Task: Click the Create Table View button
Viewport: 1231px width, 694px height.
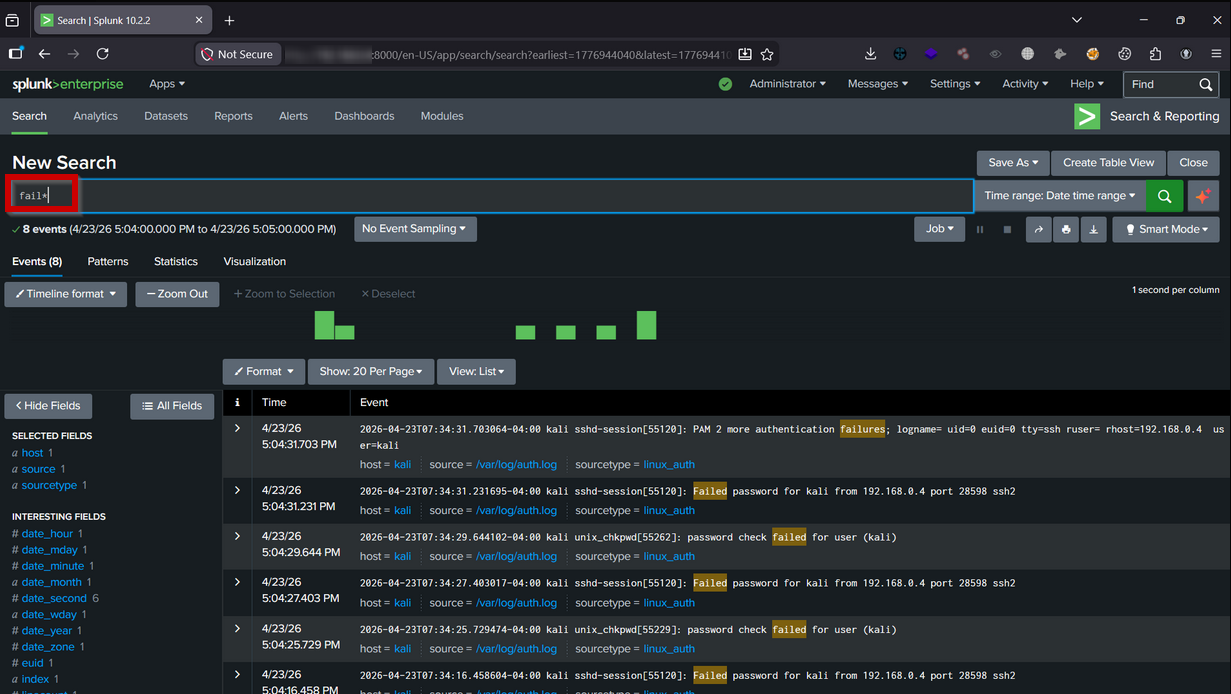Action: pyautogui.click(x=1108, y=162)
